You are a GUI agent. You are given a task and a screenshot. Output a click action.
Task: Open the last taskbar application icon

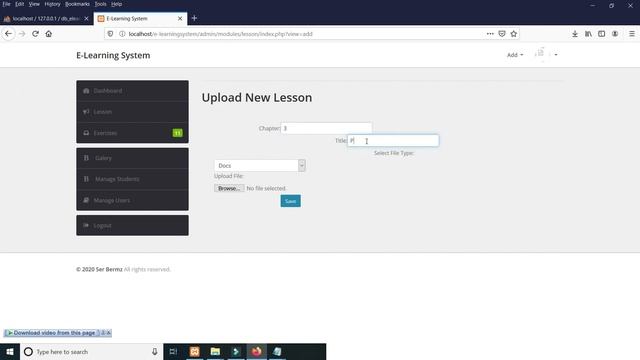pyautogui.click(x=277, y=351)
